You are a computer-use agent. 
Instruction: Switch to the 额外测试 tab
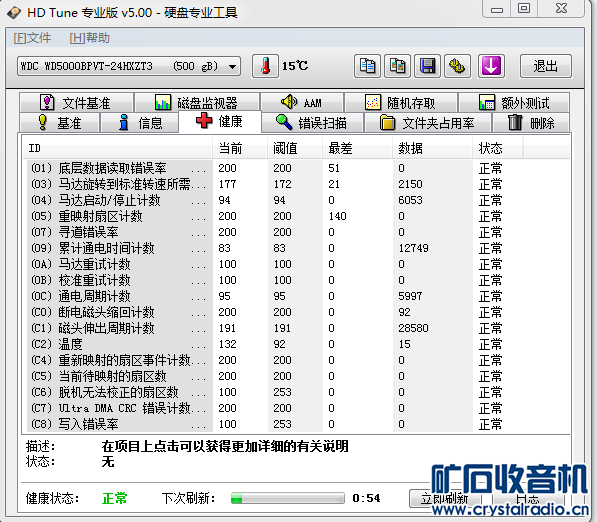514,103
